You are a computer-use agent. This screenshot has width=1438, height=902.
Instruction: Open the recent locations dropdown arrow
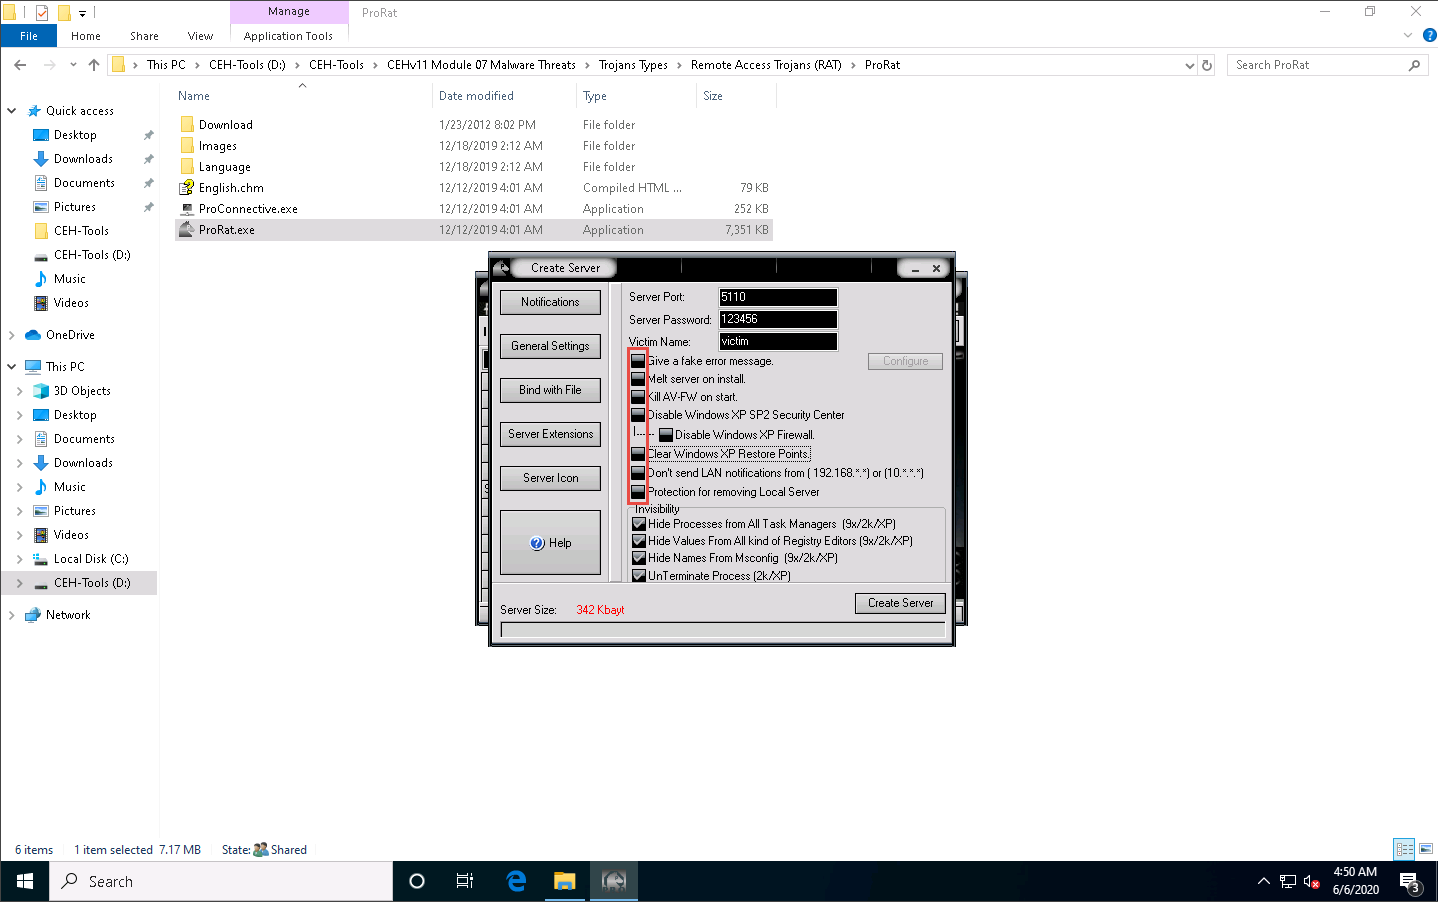point(73,65)
